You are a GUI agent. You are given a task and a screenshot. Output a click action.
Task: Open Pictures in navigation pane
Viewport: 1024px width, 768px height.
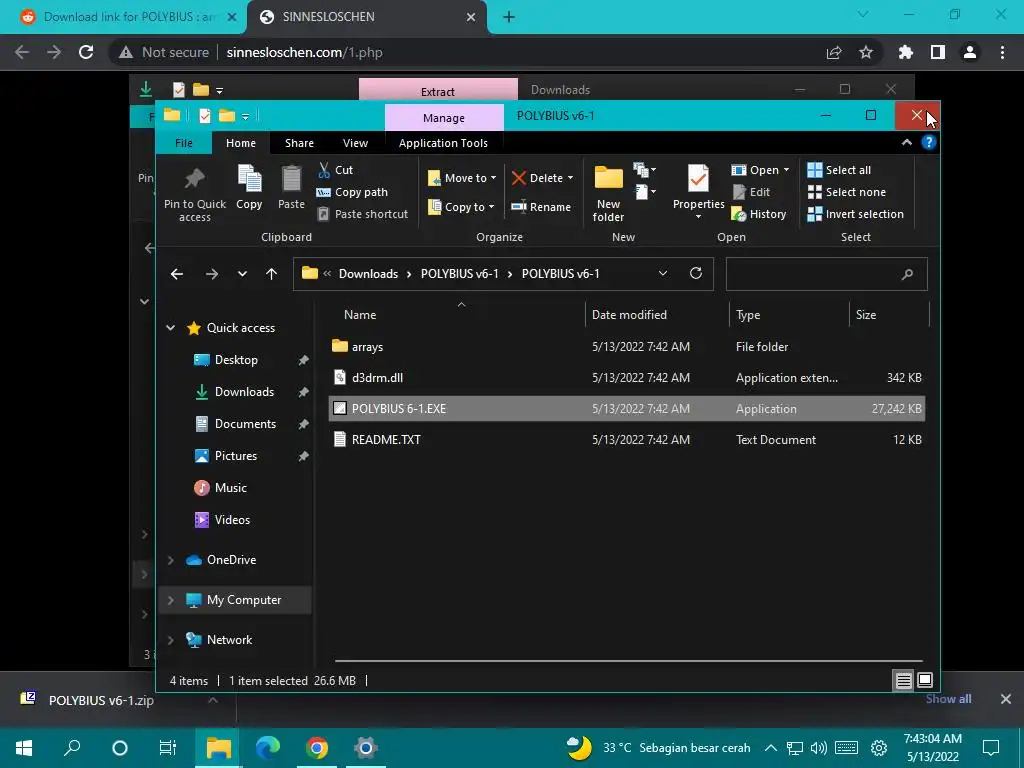236,456
